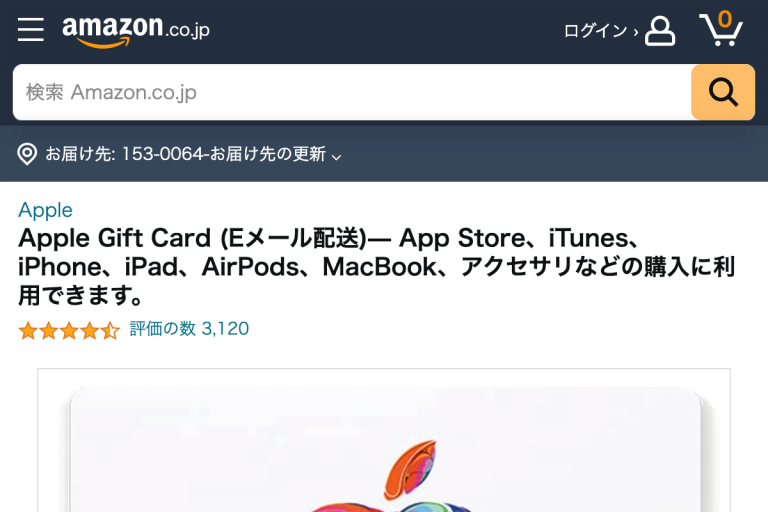The image size is (768, 512).
Task: Expand the chevron beside お届け先の更新
Action: click(x=336, y=157)
